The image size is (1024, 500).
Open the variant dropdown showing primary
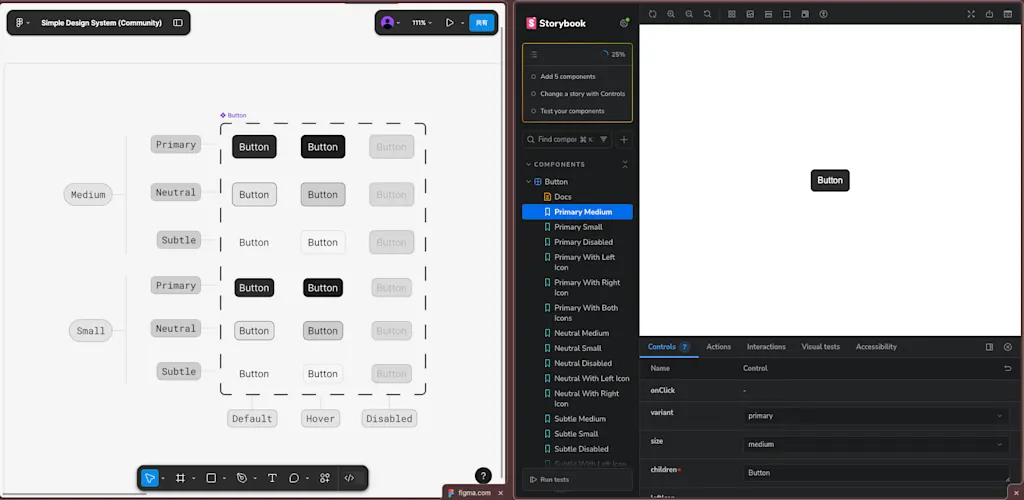click(876, 416)
